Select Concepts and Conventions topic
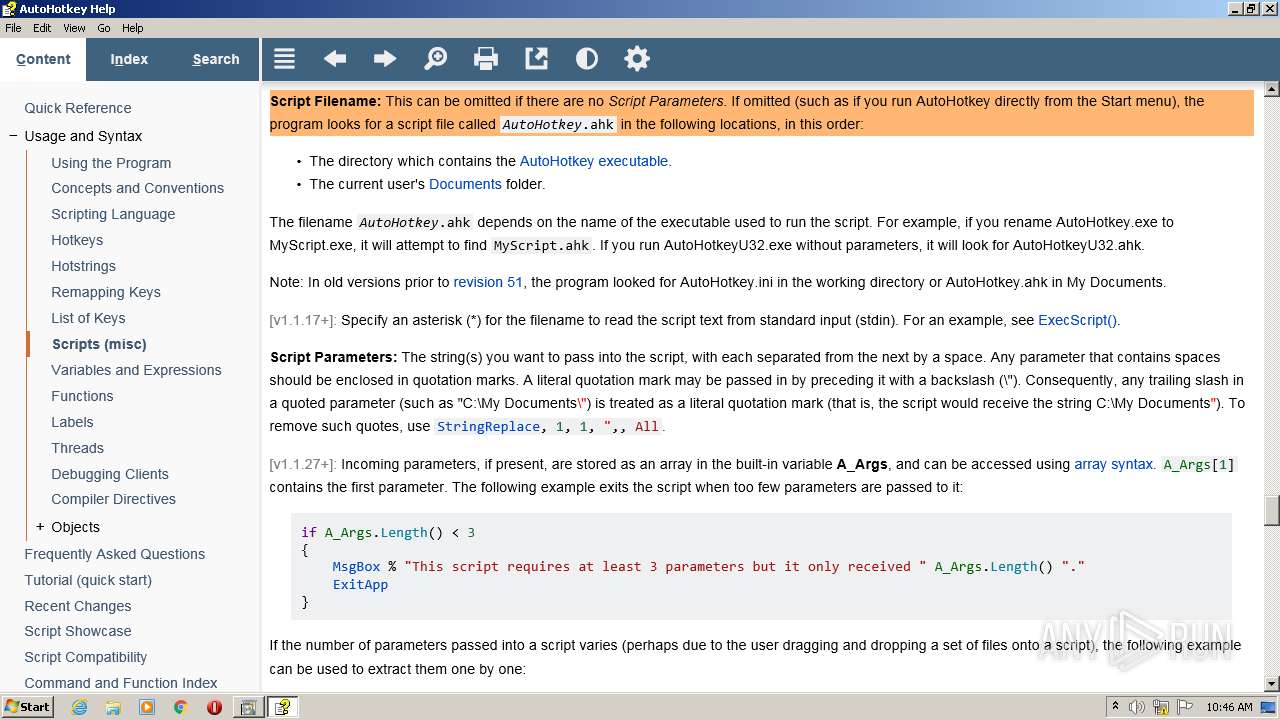The image size is (1280, 720). tap(137, 188)
